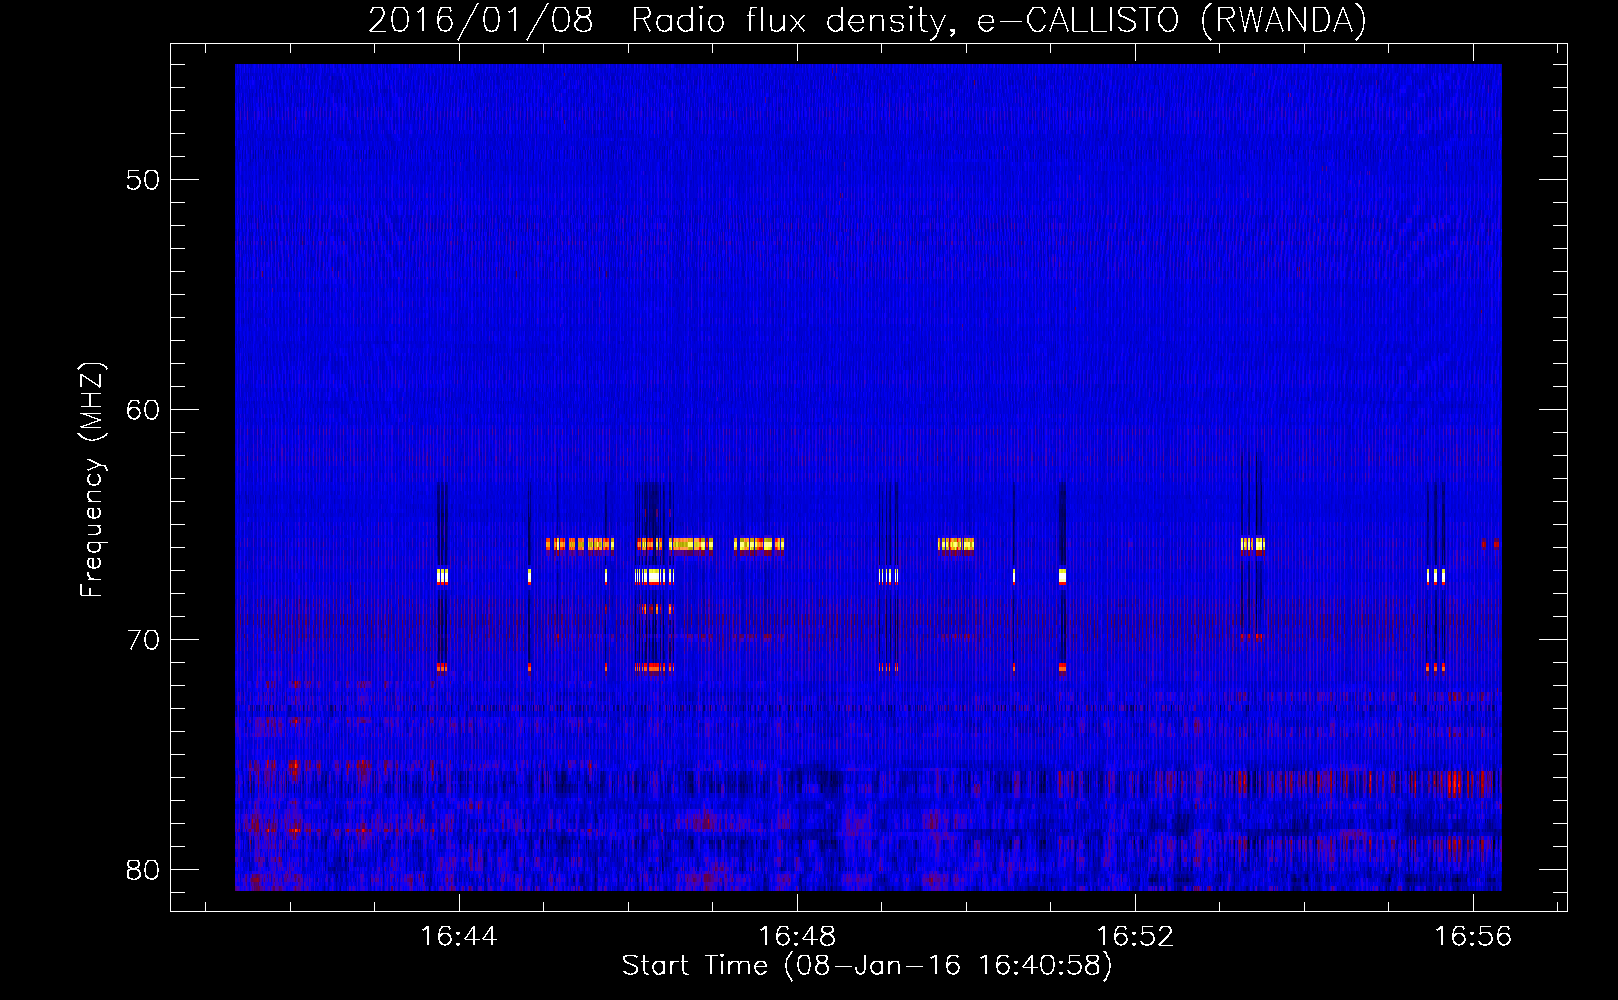This screenshot has width=1618, height=1000.
Task: Click the 60 frequency tick label
Action: click(x=143, y=410)
